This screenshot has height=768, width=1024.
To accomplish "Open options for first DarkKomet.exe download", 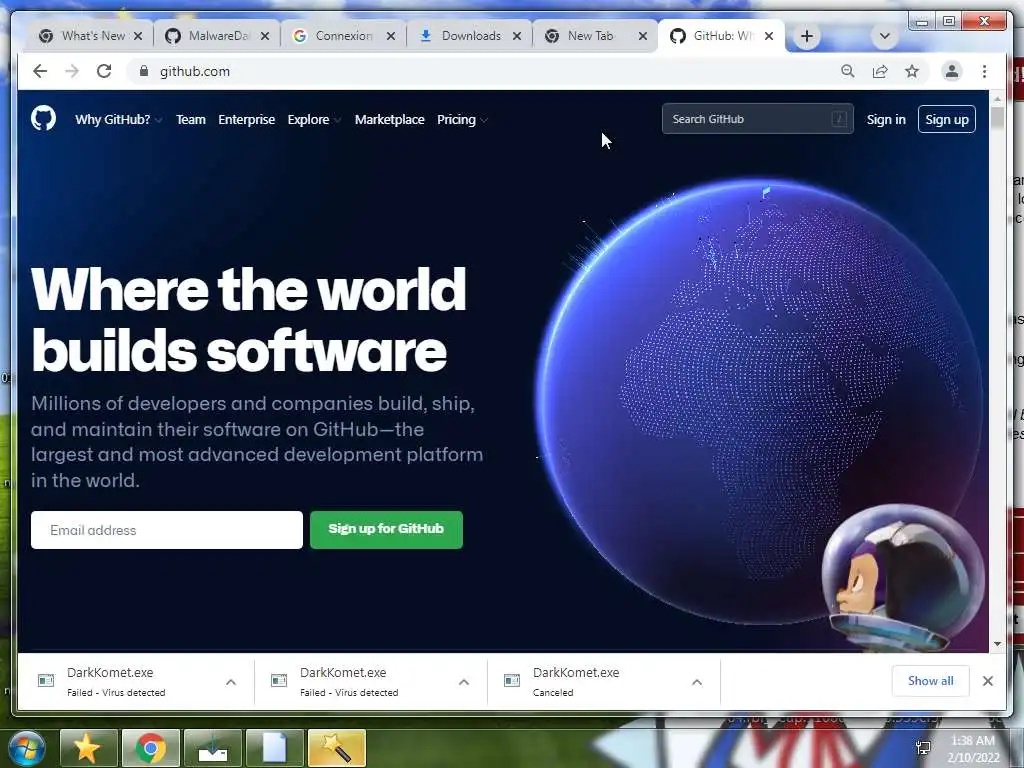I will [x=231, y=682].
